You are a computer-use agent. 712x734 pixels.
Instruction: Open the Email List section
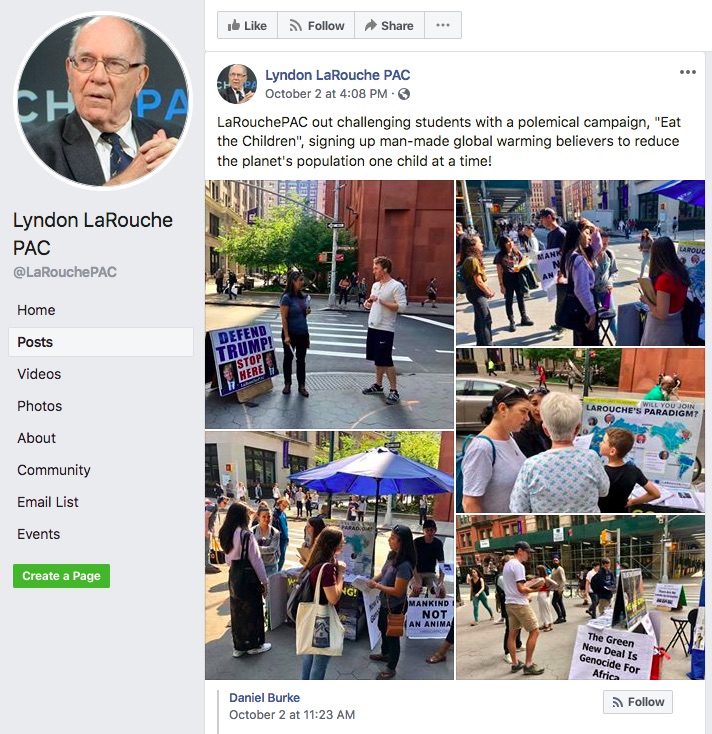48,502
